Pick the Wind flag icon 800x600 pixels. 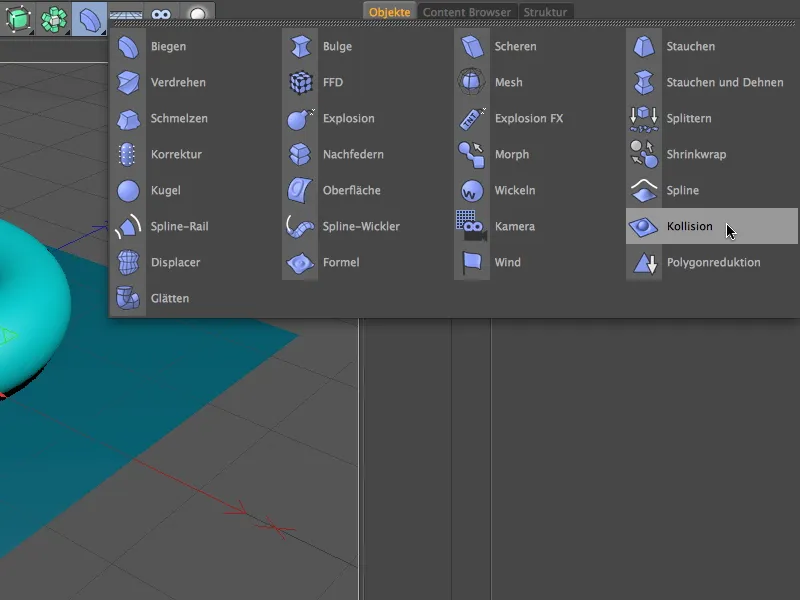click(472, 263)
